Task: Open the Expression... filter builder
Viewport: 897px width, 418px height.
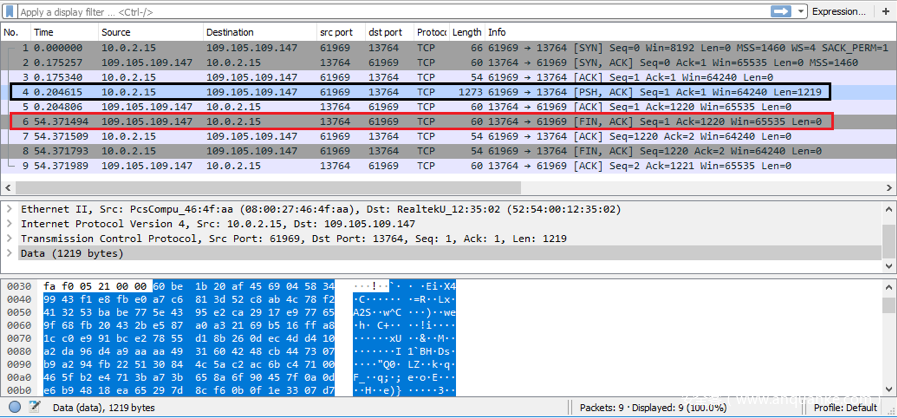Action: pyautogui.click(x=838, y=11)
